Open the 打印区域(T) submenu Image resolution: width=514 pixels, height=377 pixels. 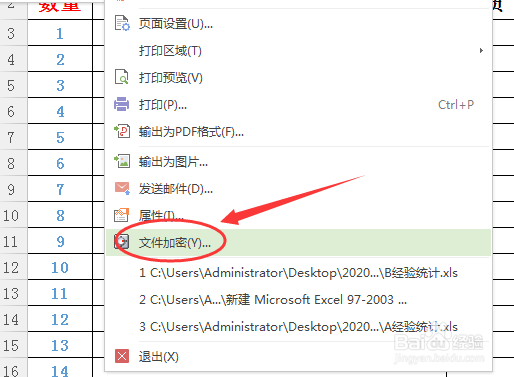(298, 51)
